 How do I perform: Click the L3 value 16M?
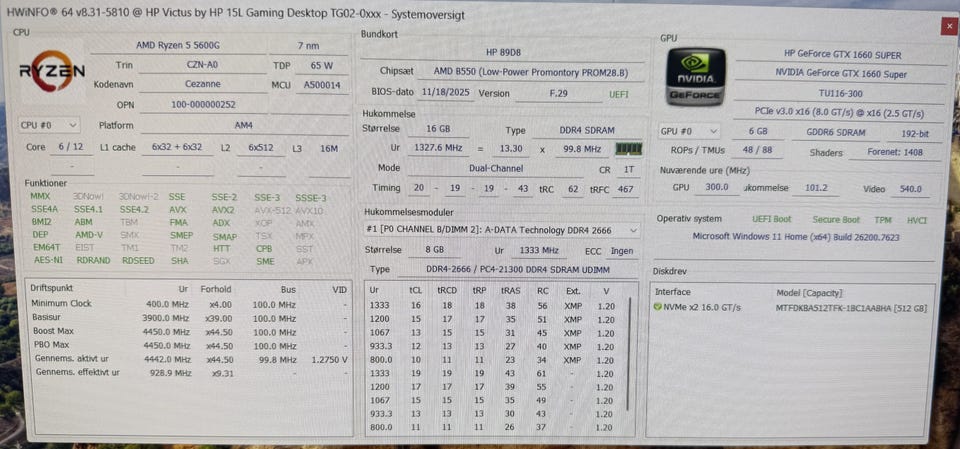point(328,148)
